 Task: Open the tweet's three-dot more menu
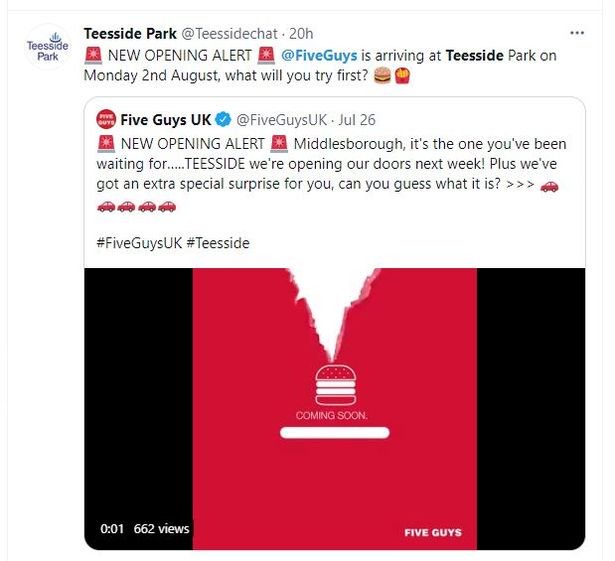pyautogui.click(x=577, y=33)
